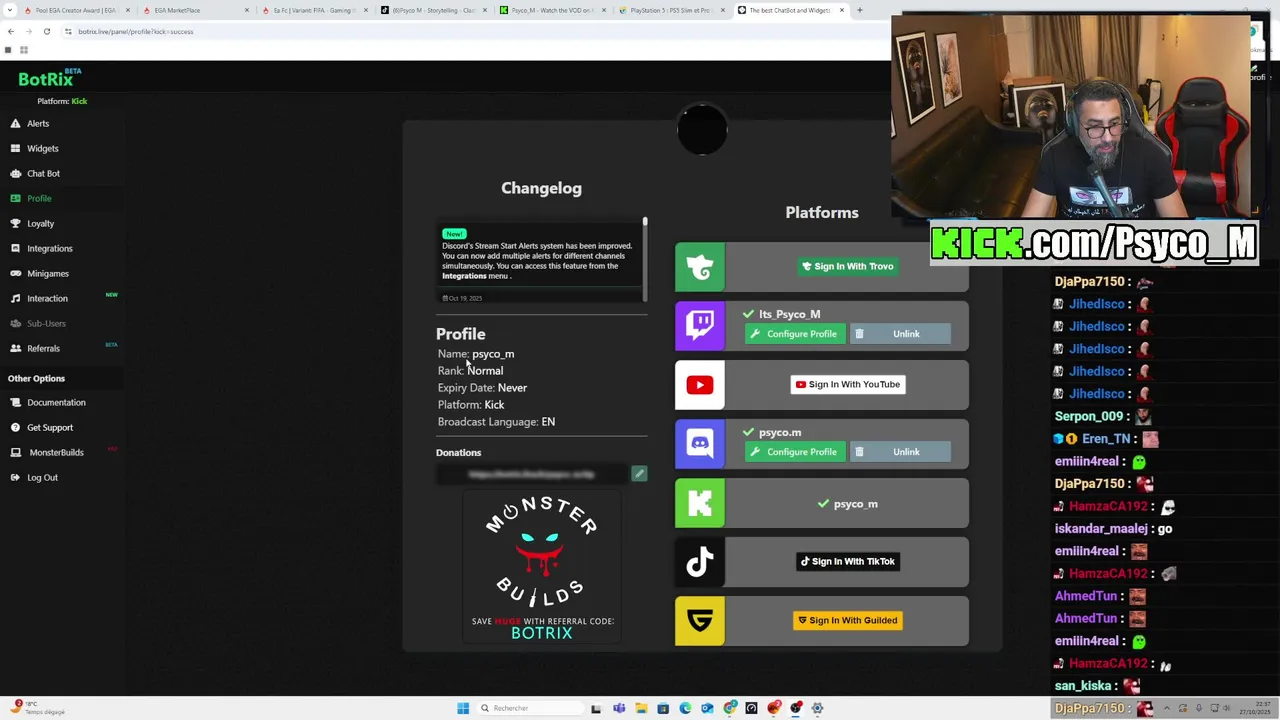Click the Guilded platform icon
This screenshot has width=1280, height=720.
coord(700,621)
